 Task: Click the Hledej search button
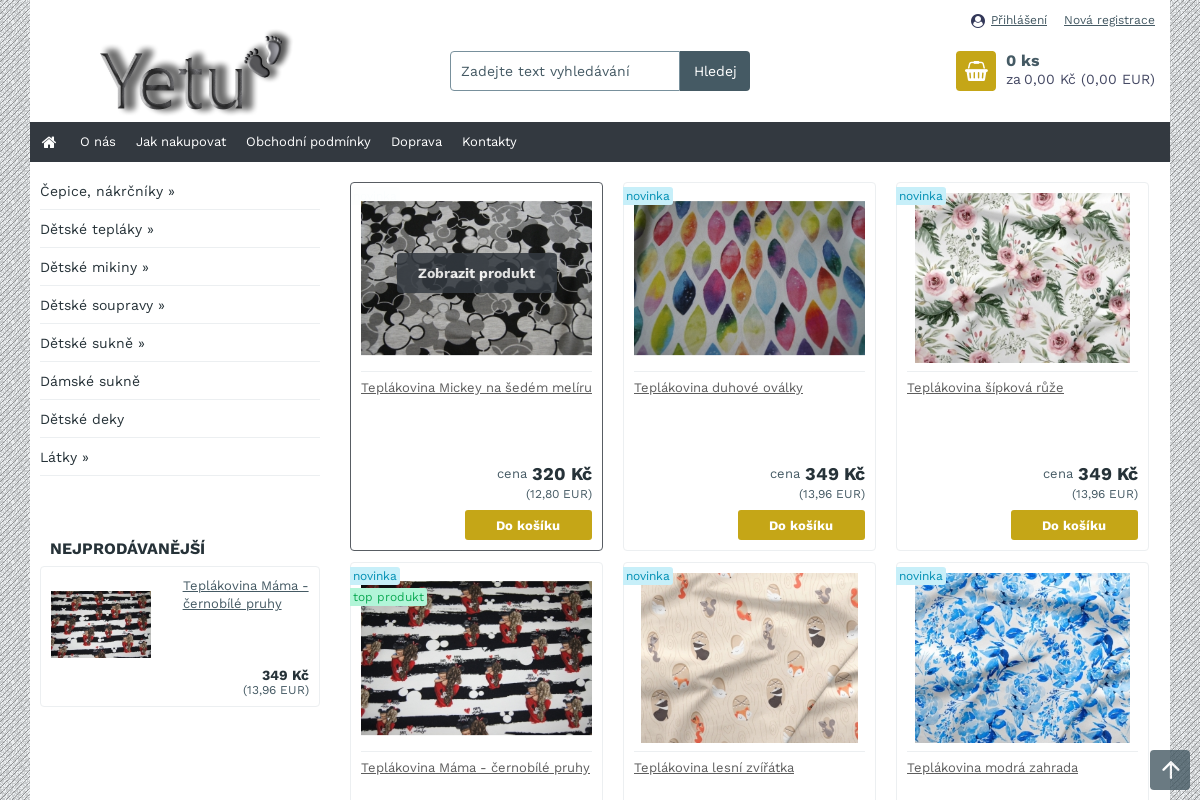click(715, 71)
